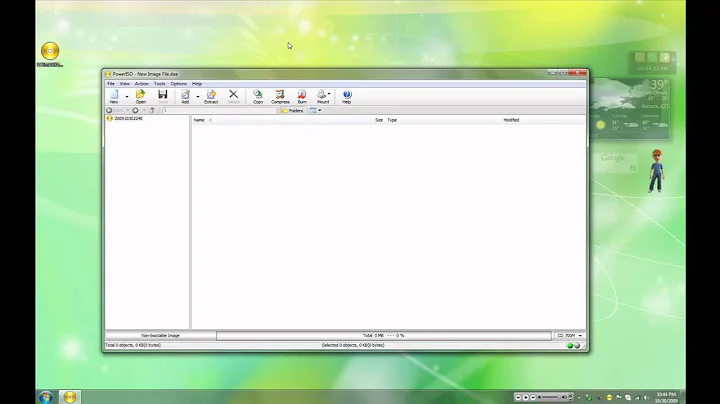Sort file list by Size column
Viewport: 720px width, 404px height.
click(x=379, y=120)
